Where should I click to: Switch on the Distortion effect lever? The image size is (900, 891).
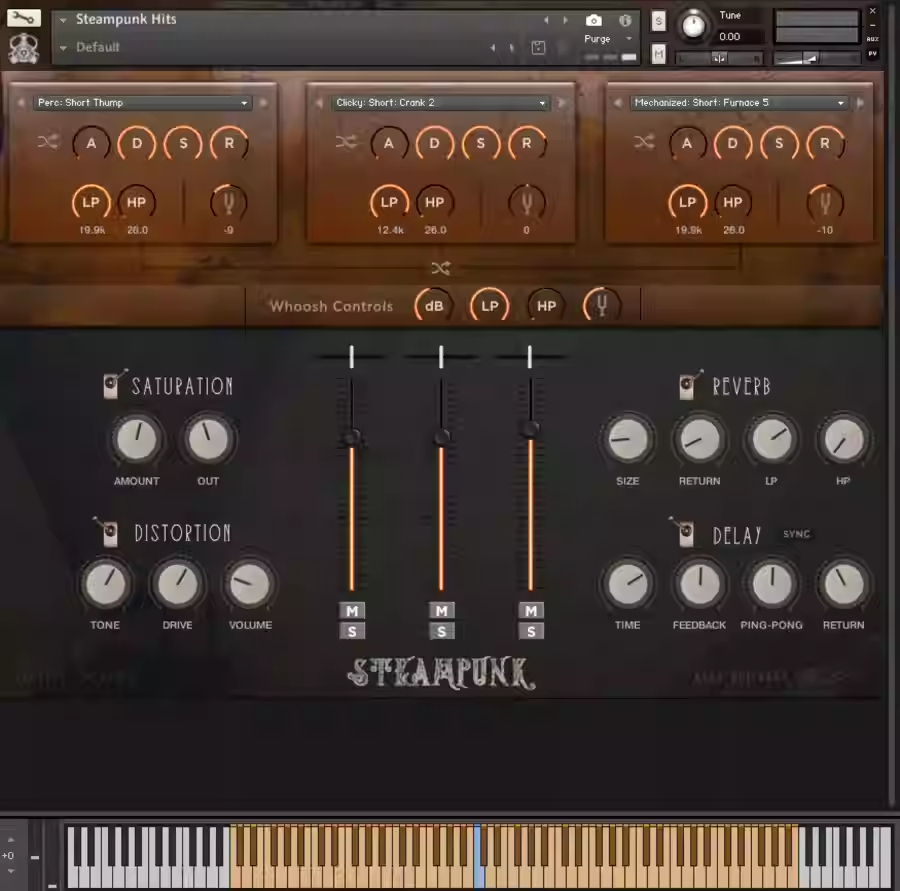click(107, 532)
